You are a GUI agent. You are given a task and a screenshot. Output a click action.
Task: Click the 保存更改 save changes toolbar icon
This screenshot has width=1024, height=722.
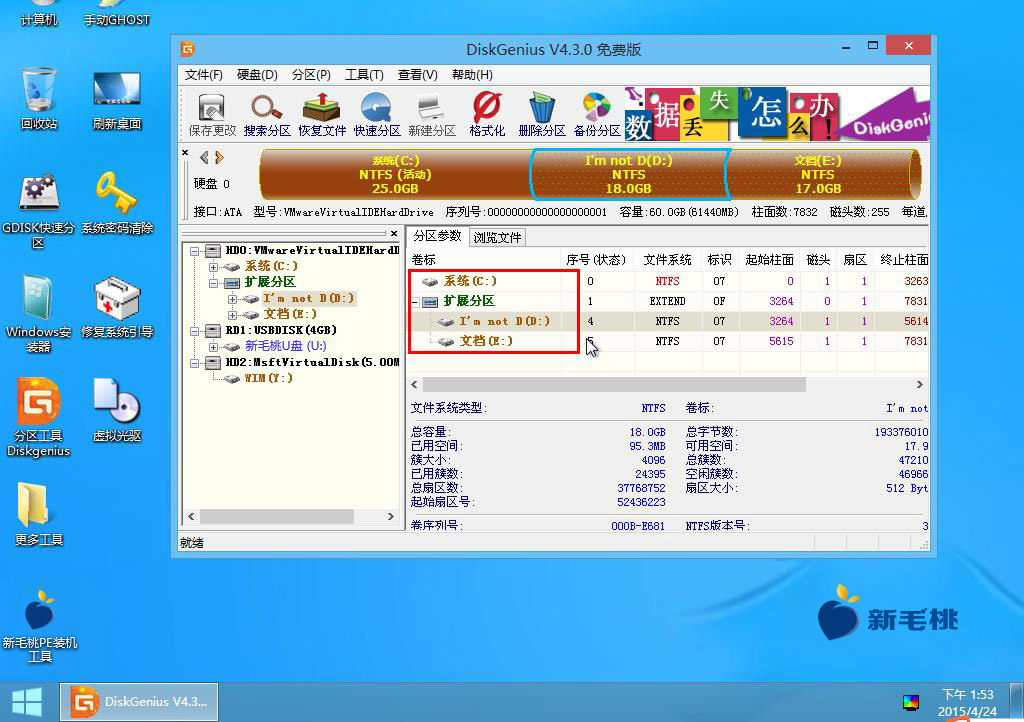click(212, 114)
